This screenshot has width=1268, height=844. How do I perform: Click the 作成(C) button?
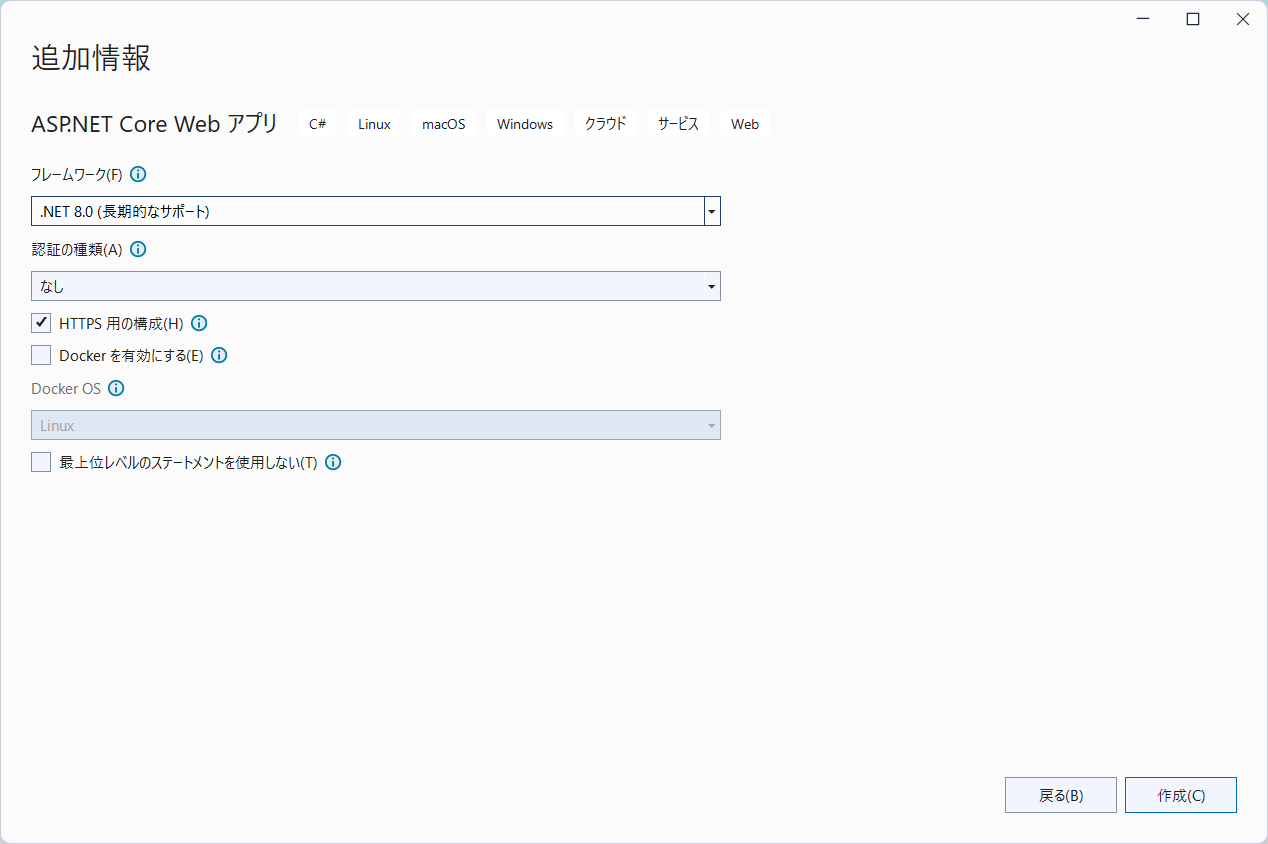tap(1181, 795)
